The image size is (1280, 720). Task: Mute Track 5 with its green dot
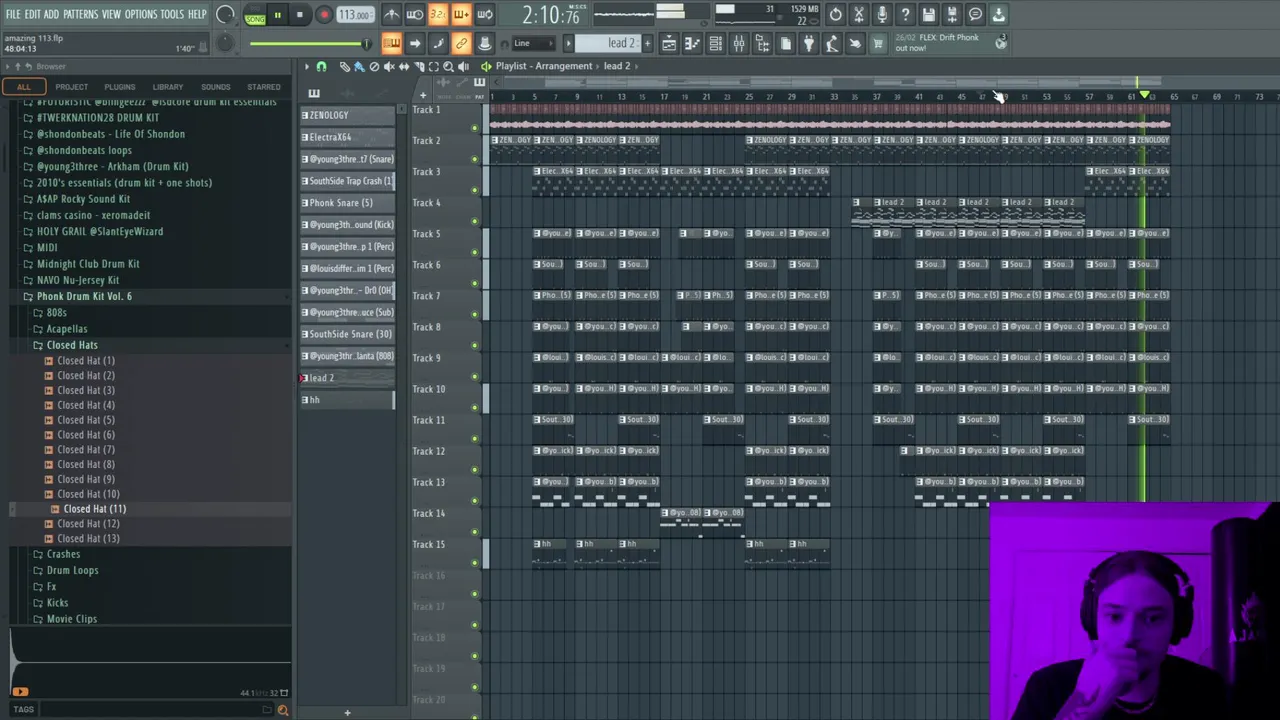click(x=475, y=251)
